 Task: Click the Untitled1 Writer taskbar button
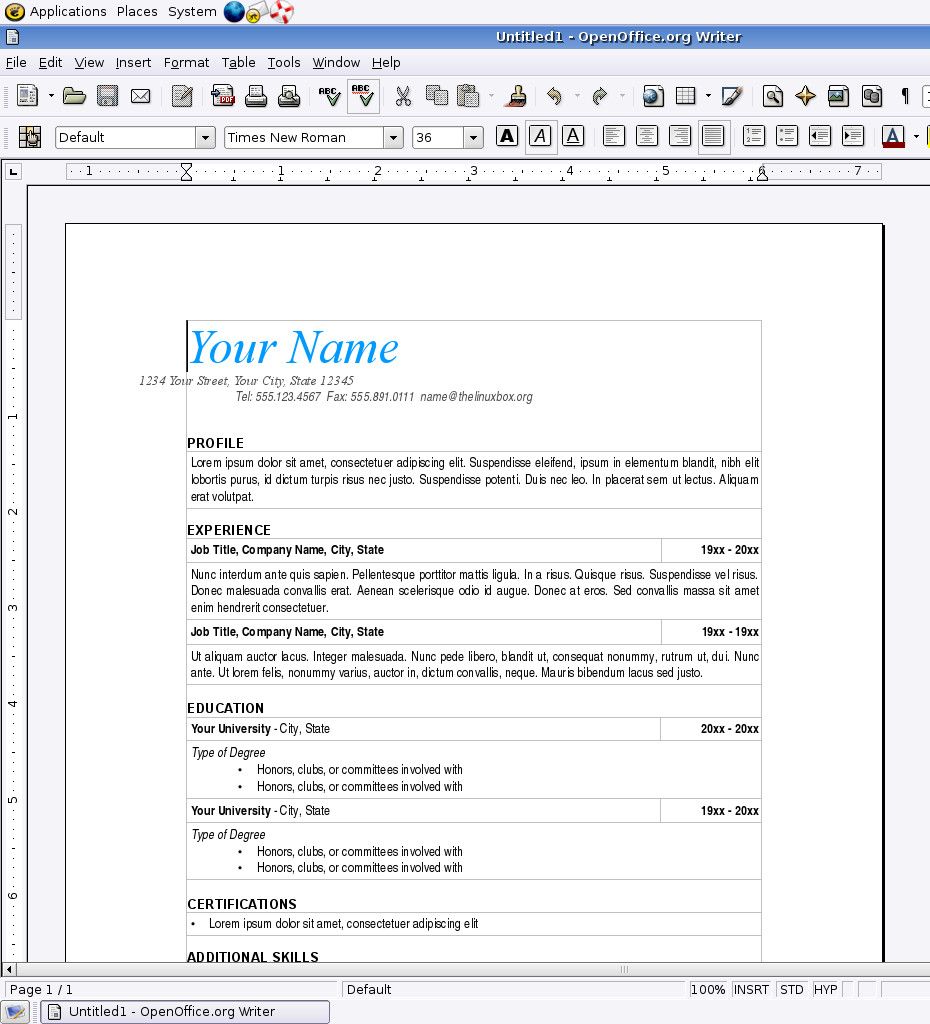[x=185, y=1012]
